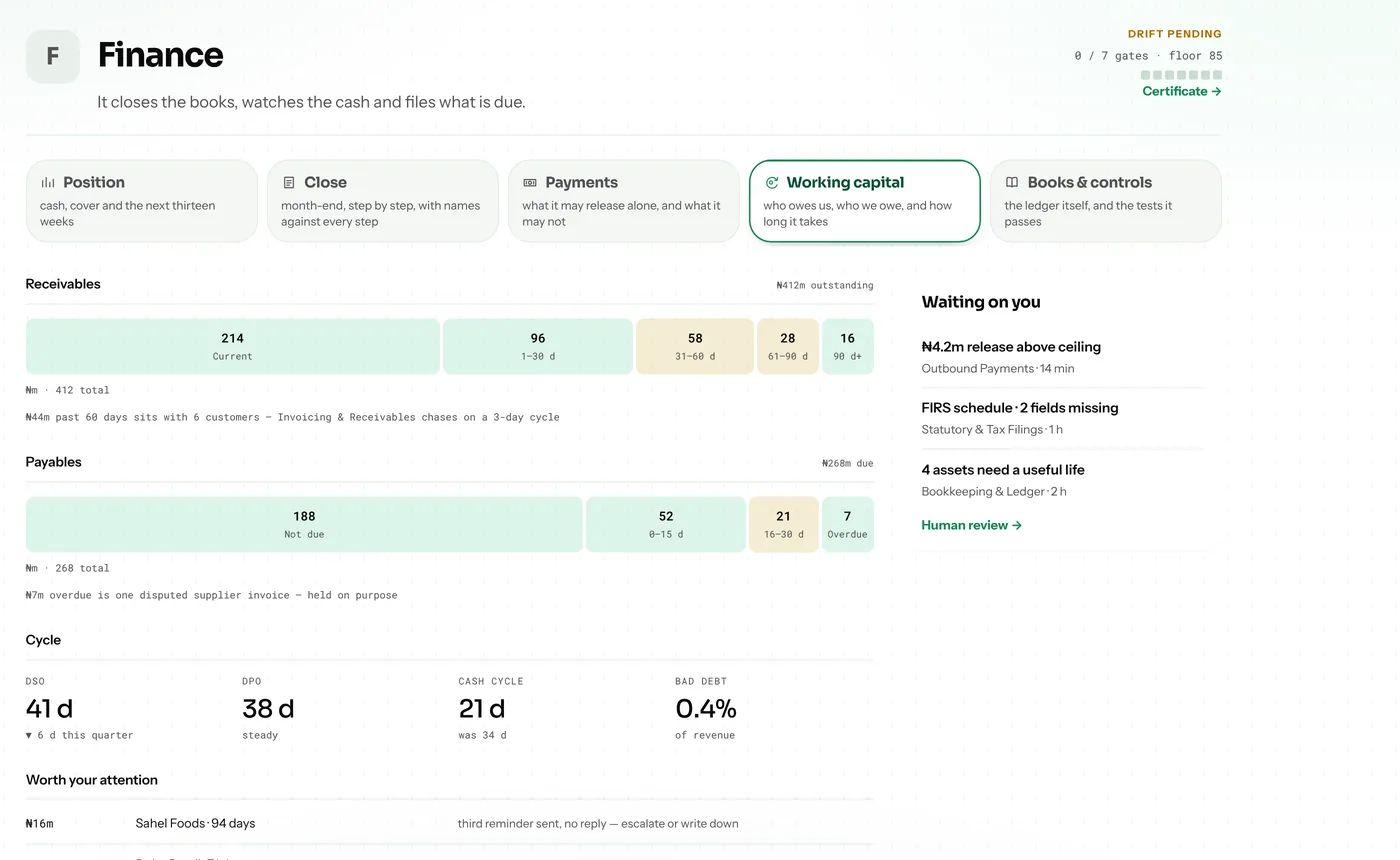Screen dimensions: 1400x860
Task: Click the Sahel Foods 94 days row
Action: [x=449, y=823]
